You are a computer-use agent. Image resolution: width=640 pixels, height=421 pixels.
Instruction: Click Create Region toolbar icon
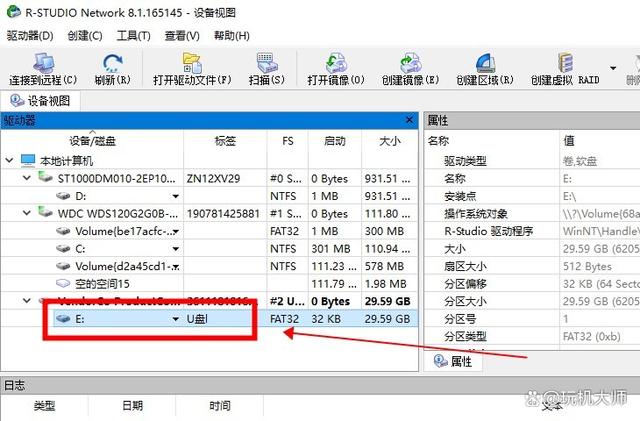point(484,69)
